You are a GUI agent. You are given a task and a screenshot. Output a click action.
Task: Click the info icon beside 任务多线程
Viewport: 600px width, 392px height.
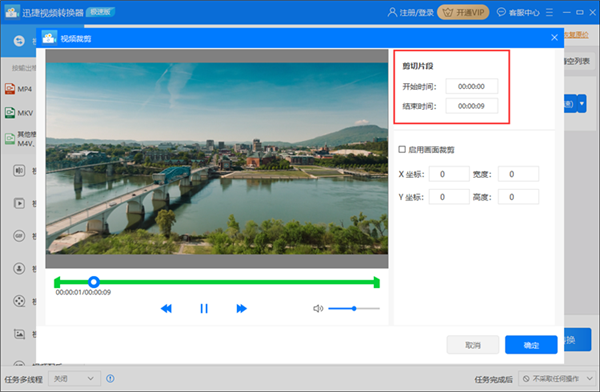click(110, 379)
